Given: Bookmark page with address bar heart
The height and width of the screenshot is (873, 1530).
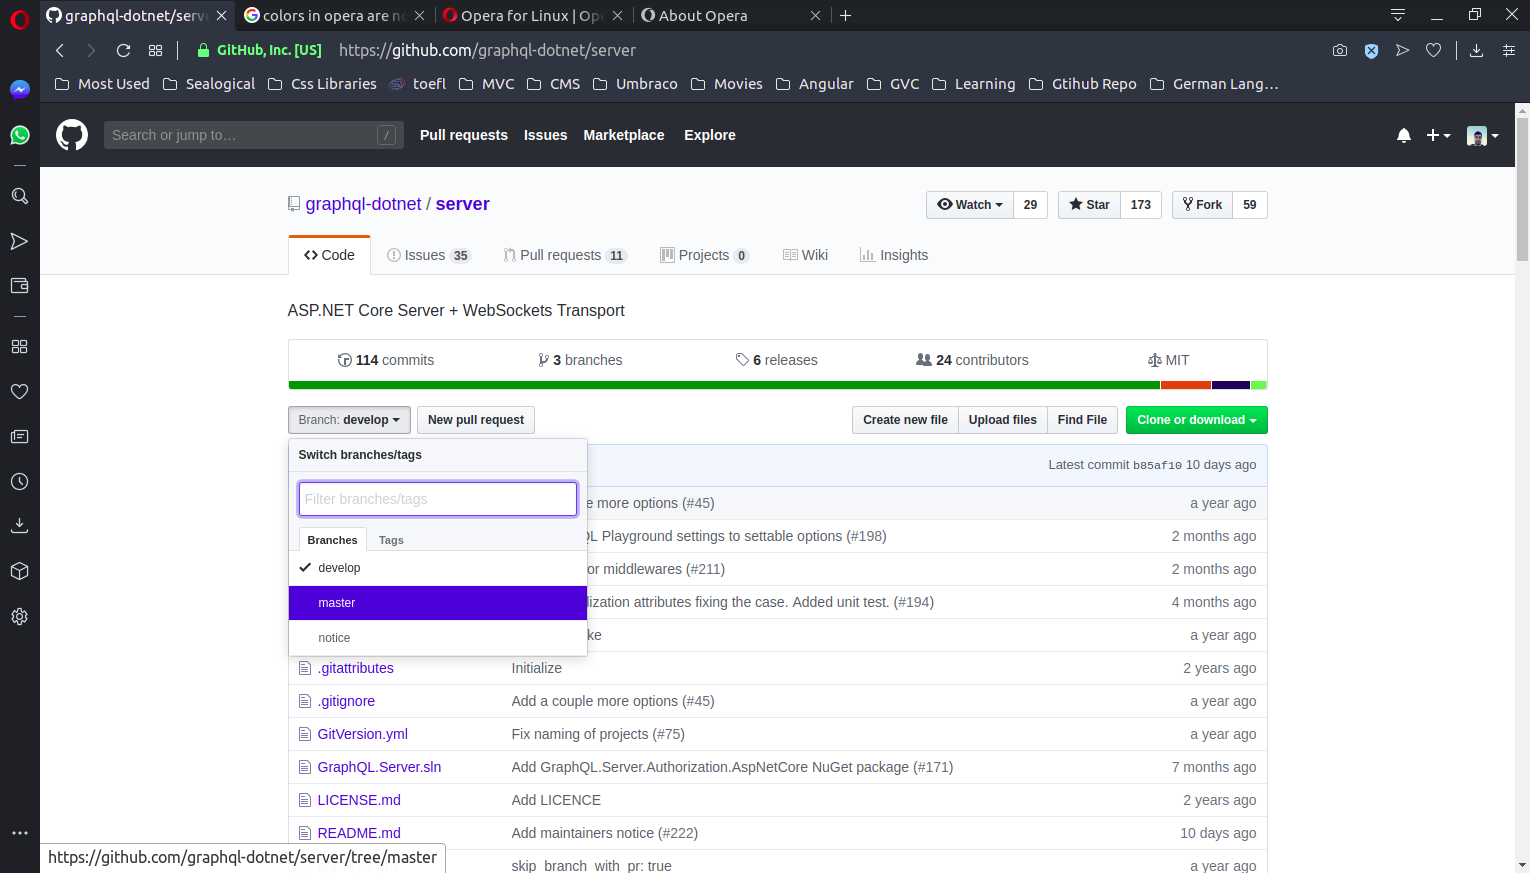Looking at the screenshot, I should (x=1434, y=50).
